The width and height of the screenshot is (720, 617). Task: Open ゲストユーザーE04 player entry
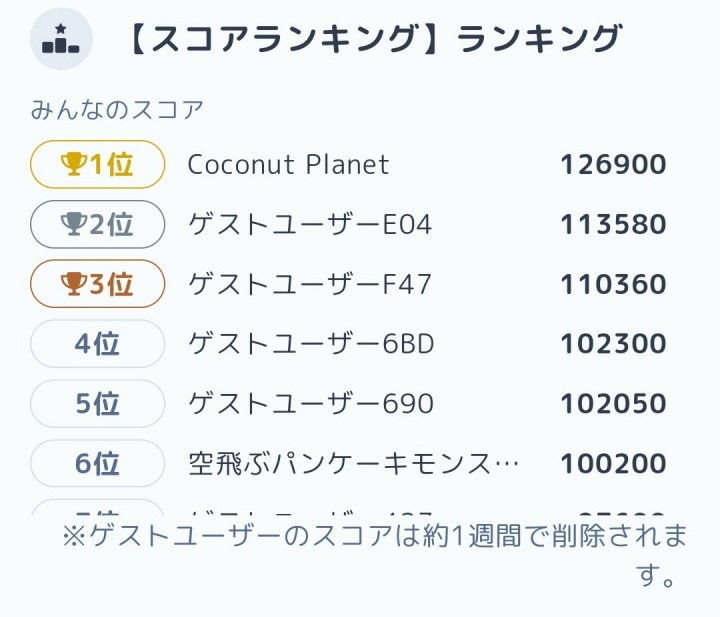click(x=310, y=224)
